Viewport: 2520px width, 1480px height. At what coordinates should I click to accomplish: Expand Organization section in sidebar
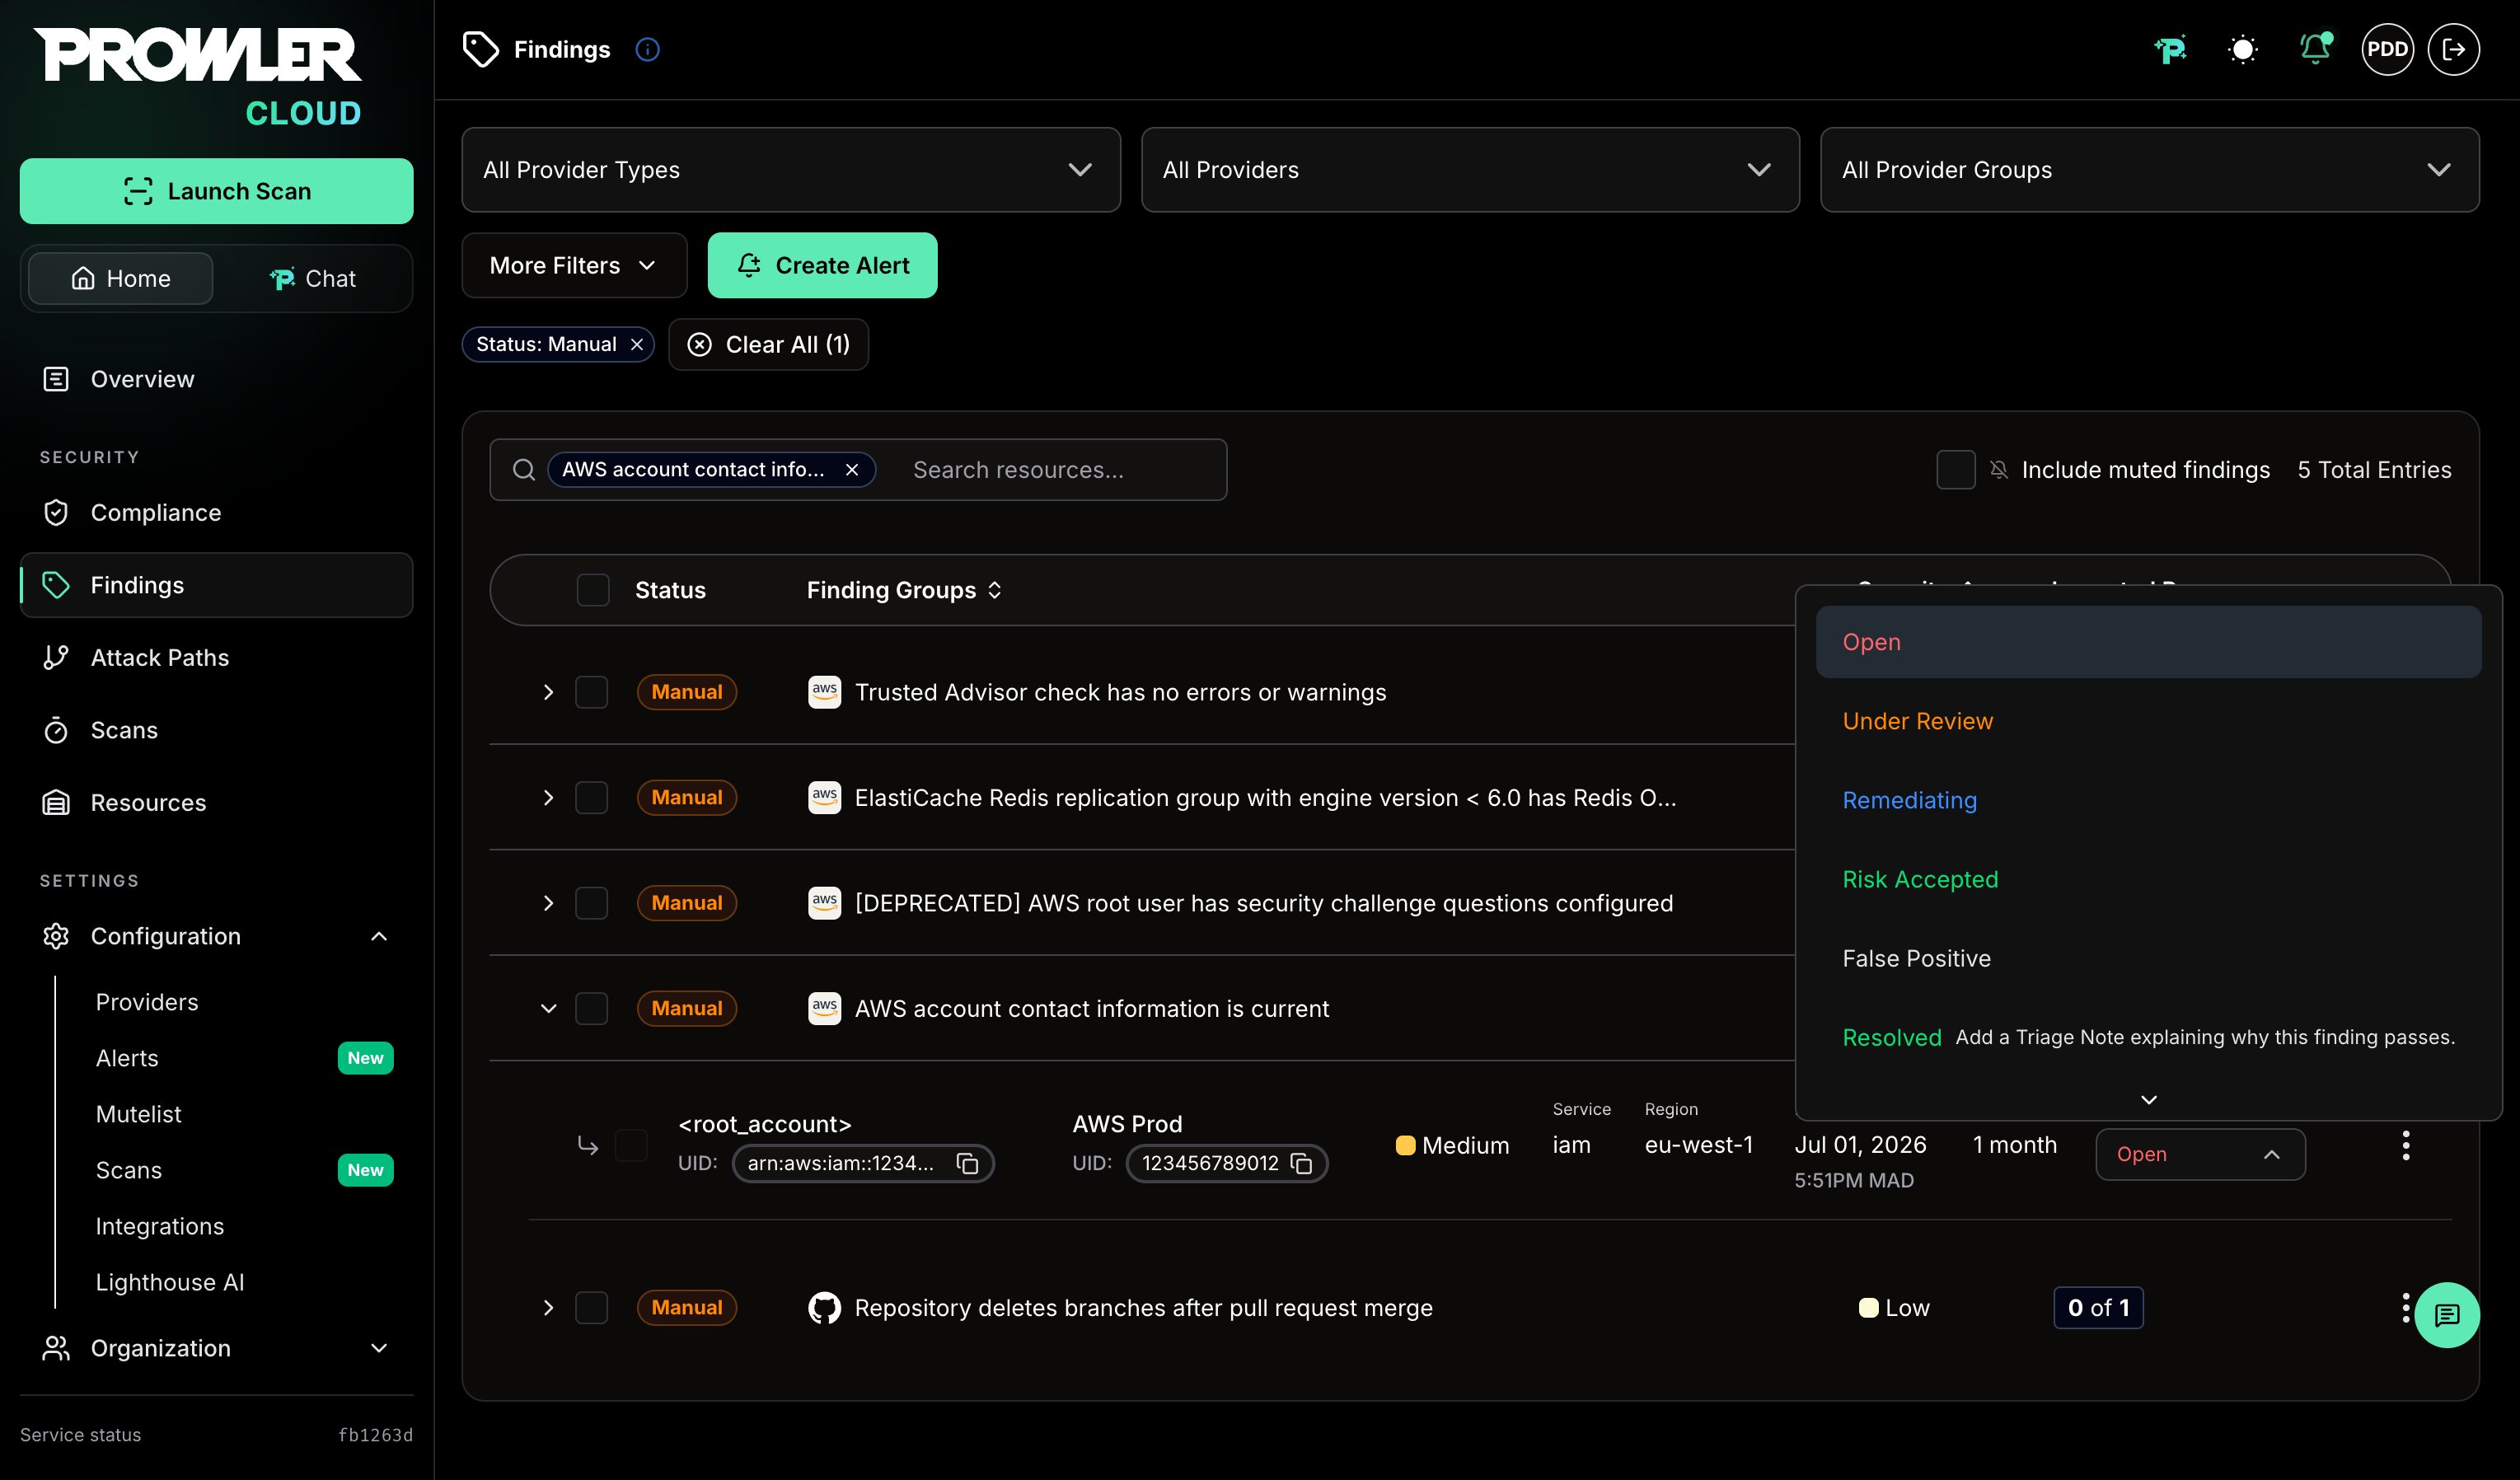(x=216, y=1348)
